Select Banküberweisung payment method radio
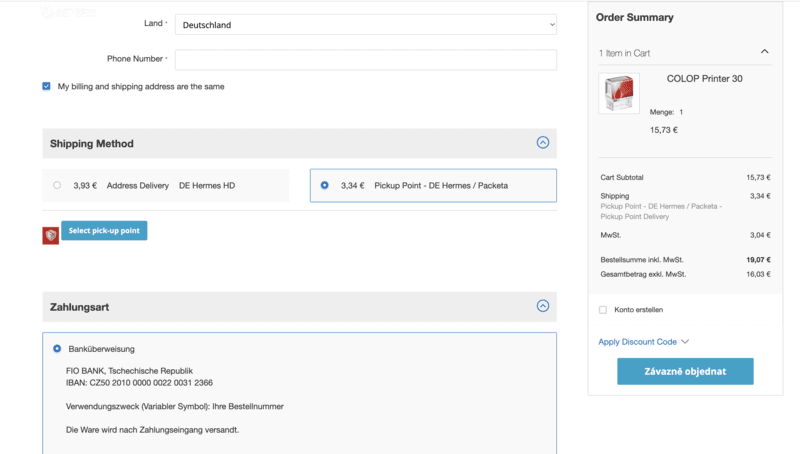This screenshot has width=800, height=454. 57,349
